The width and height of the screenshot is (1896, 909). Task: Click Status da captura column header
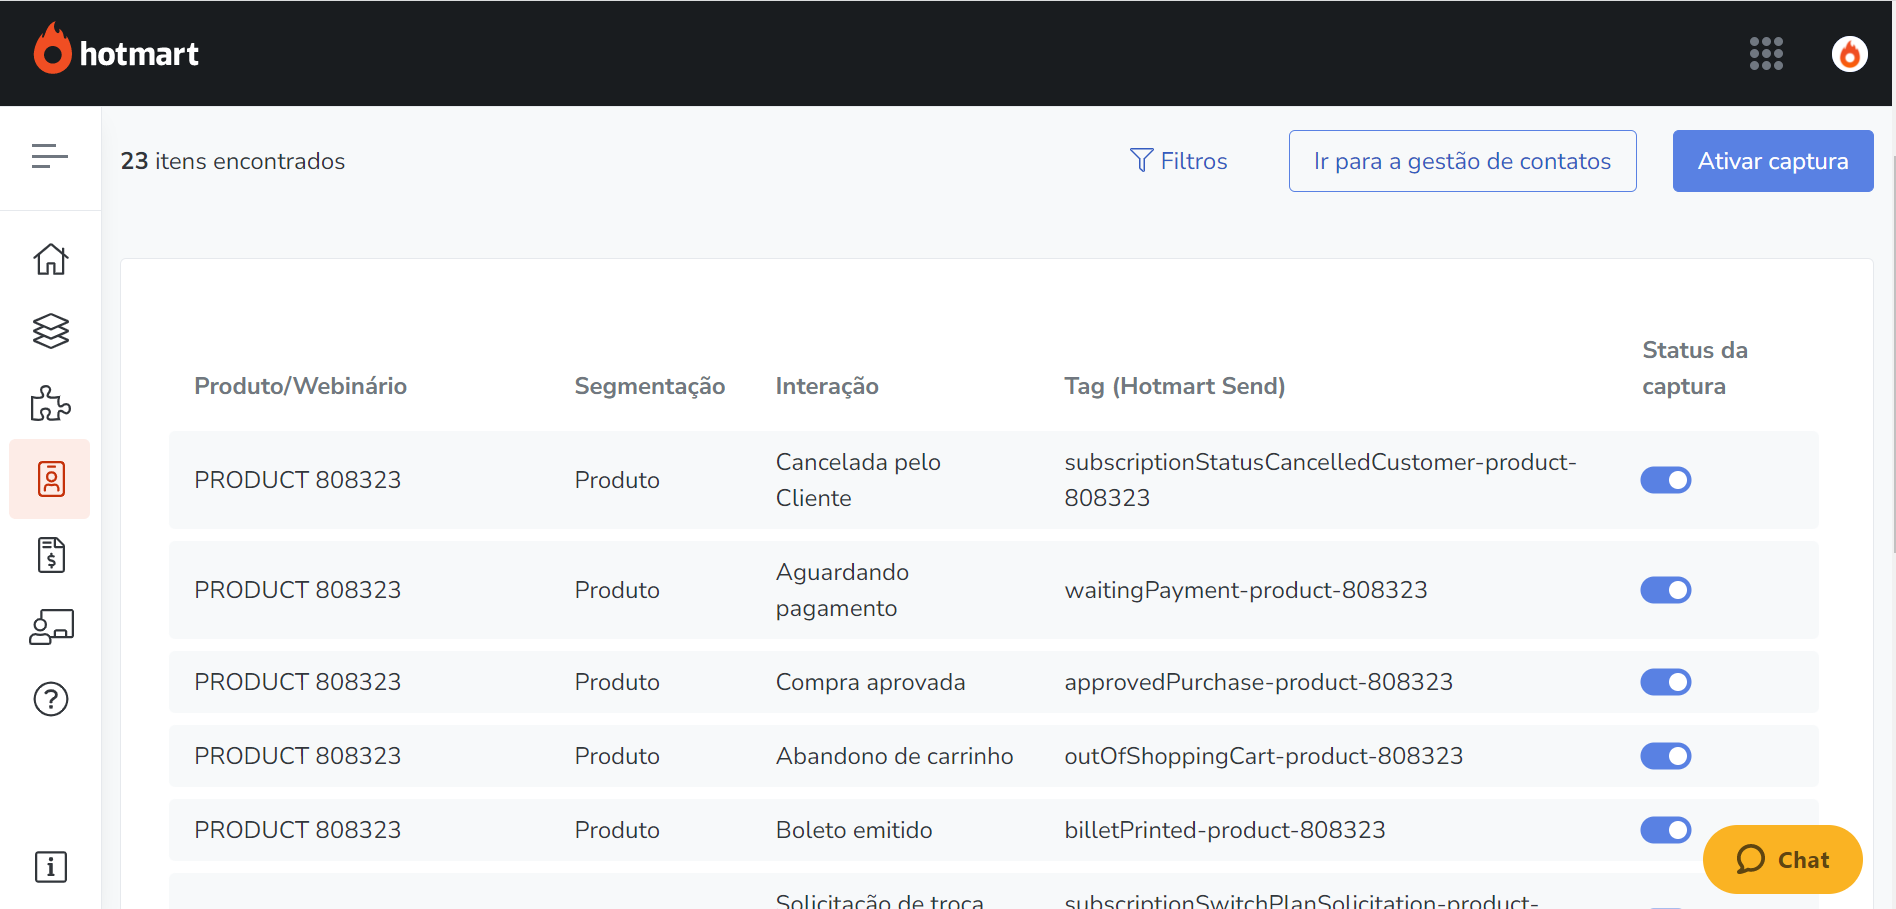(1695, 368)
